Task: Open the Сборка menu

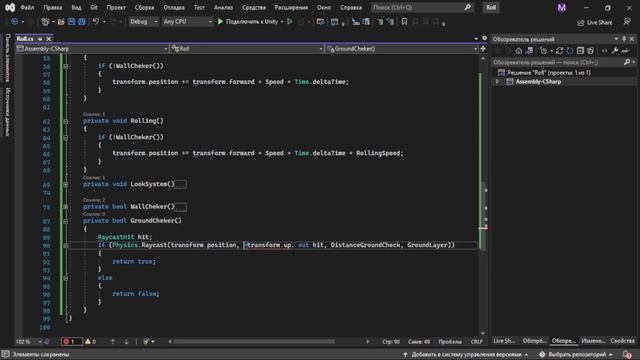Action: [144, 7]
